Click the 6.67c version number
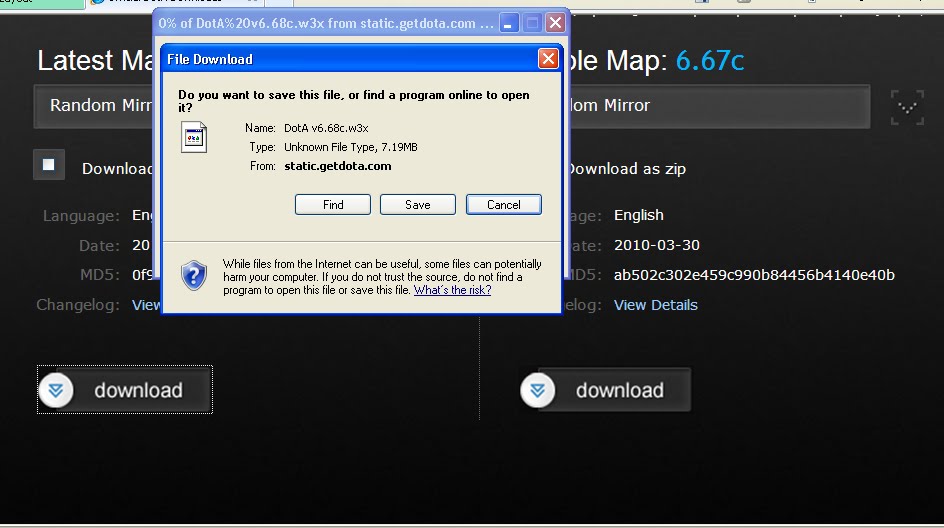Screen dimensions: 944x528 point(710,60)
